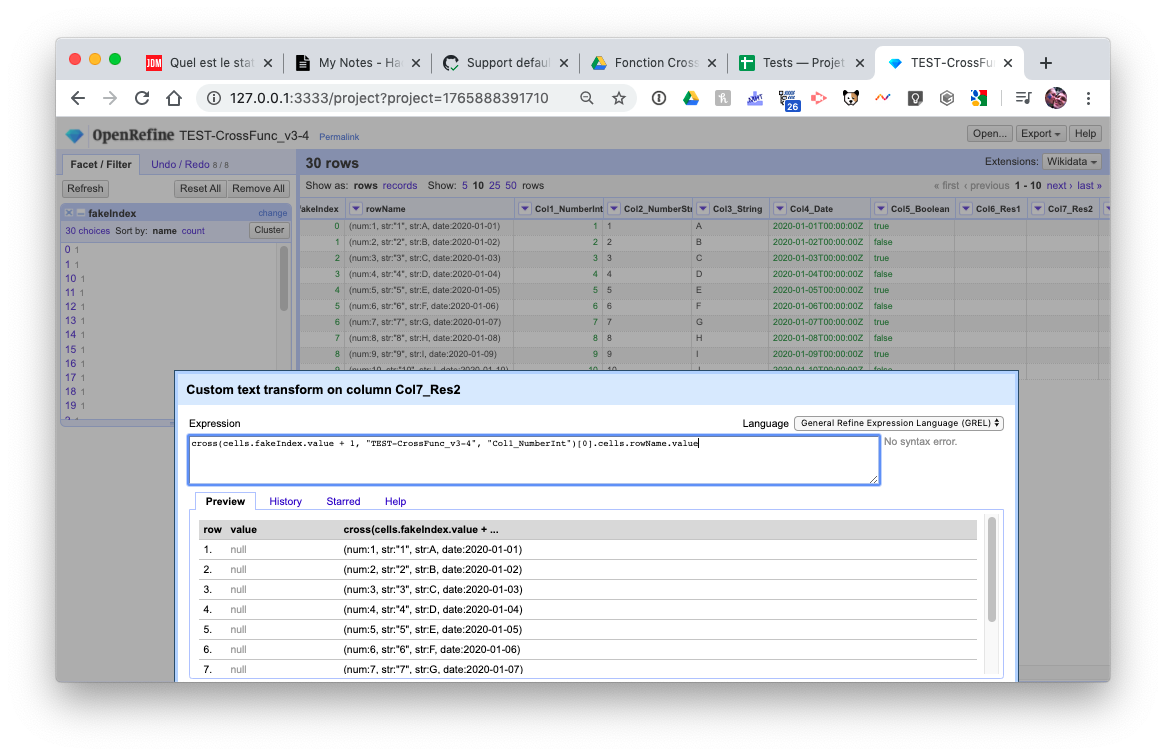Open the Google Drive extension icon
Viewport: 1166px width, 756px height.
691,98
